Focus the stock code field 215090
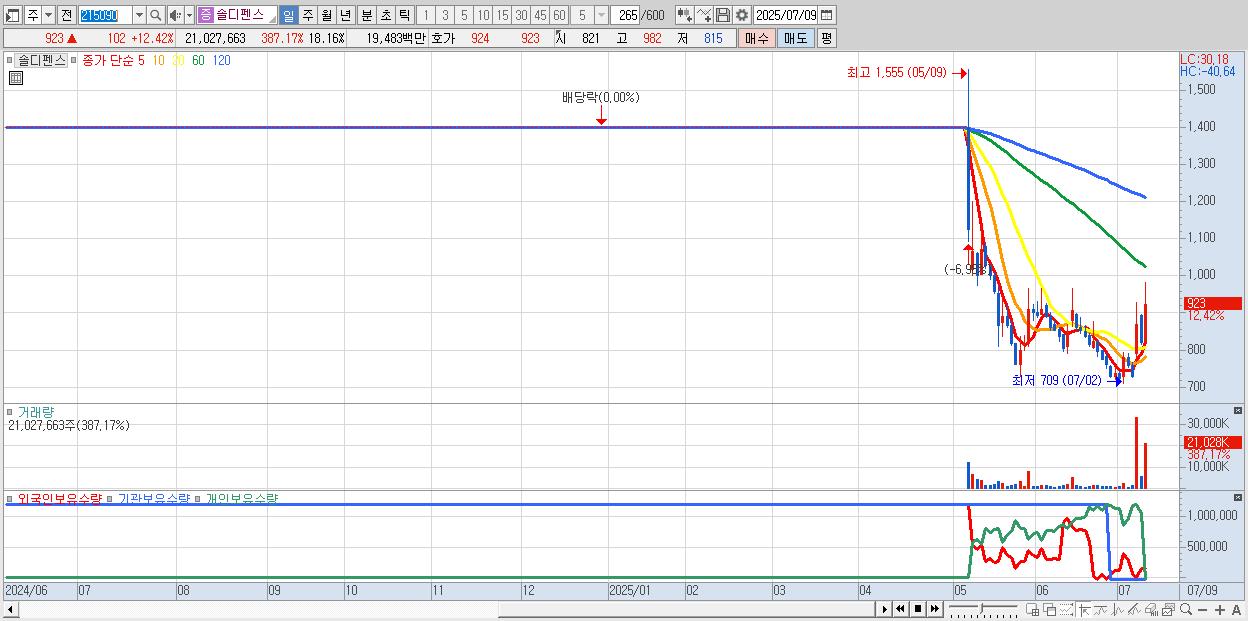The width and height of the screenshot is (1248, 621). pyautogui.click(x=104, y=15)
